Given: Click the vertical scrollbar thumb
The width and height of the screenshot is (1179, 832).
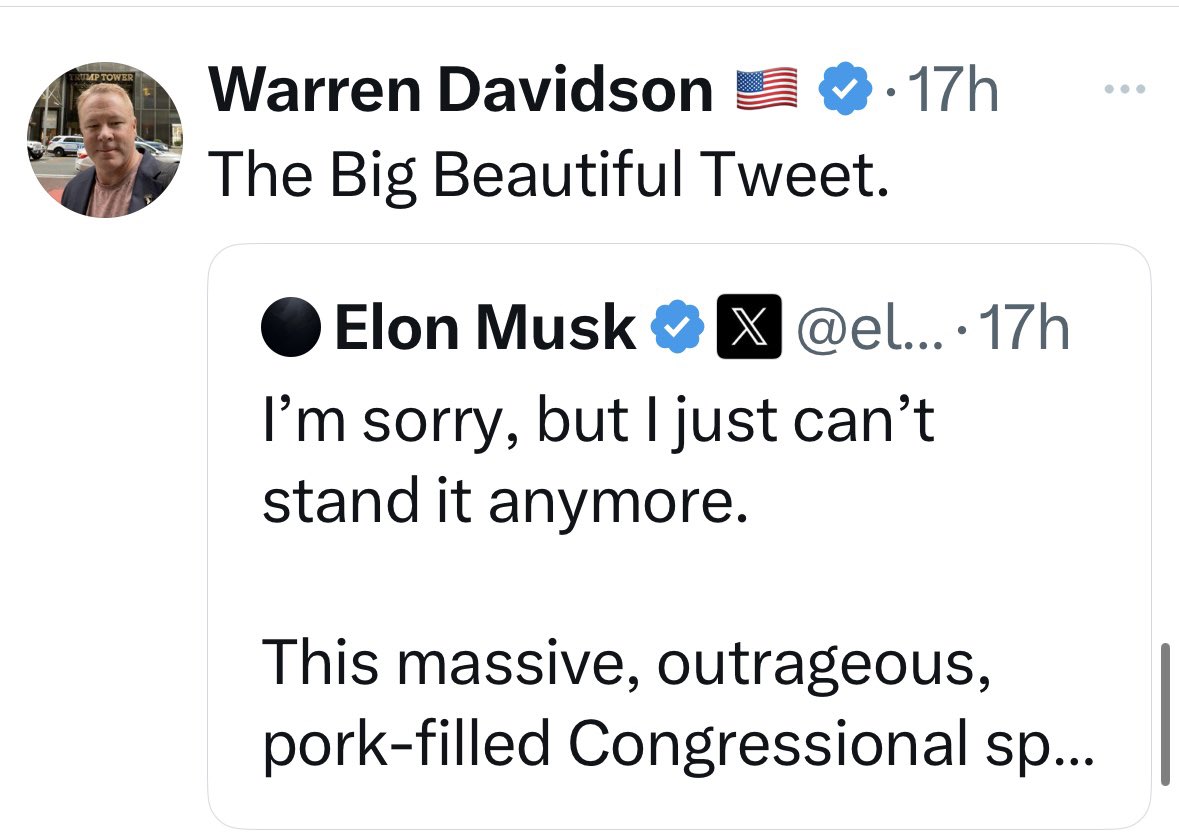Looking at the screenshot, I should [x=1164, y=715].
